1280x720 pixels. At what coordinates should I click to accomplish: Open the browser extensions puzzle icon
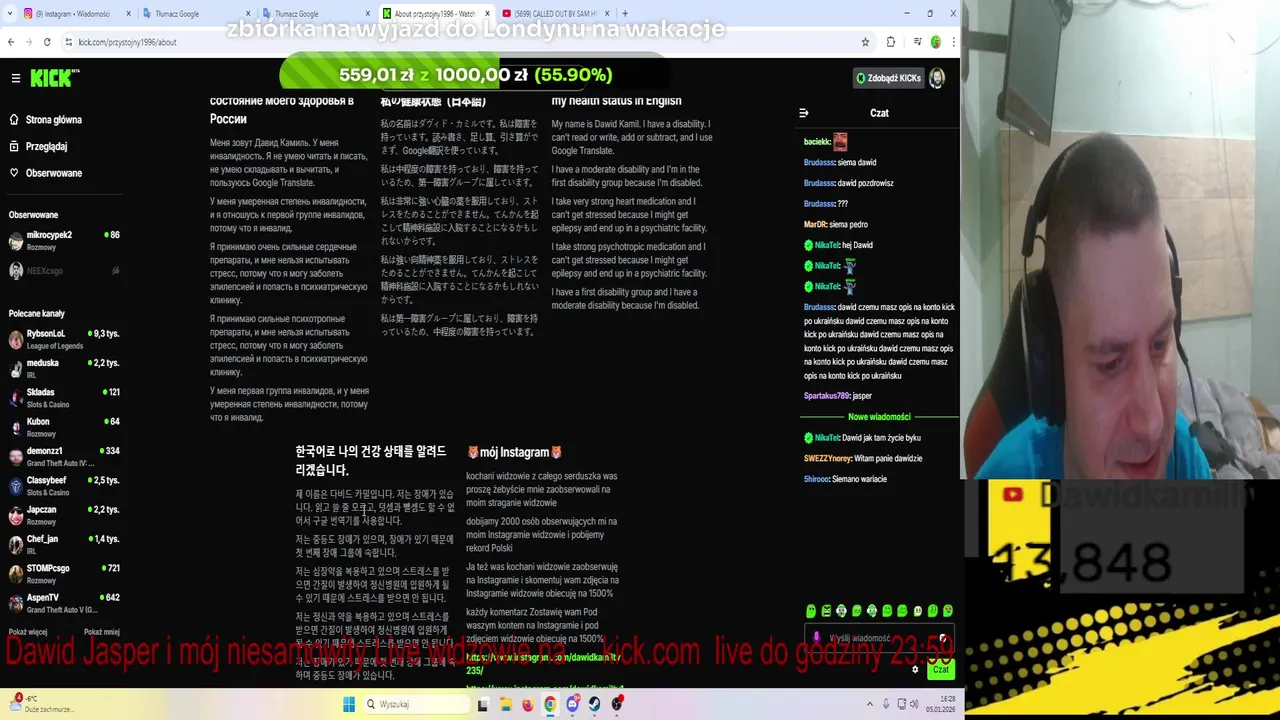click(x=891, y=42)
